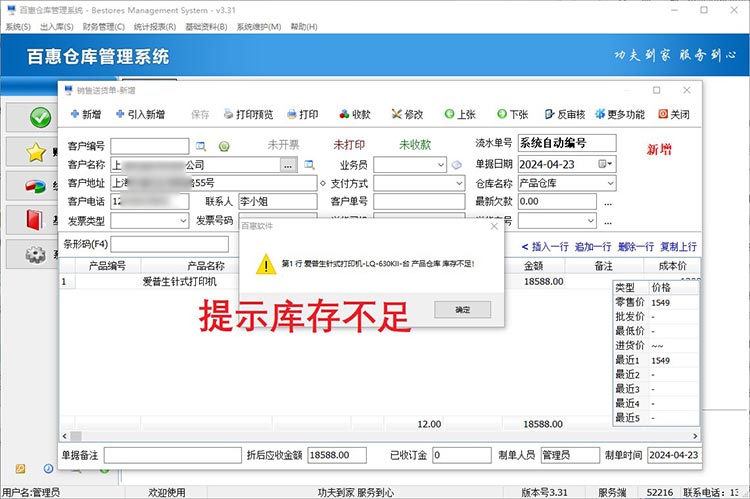
Task: Open the 财务管理(C) menu
Action: (104, 27)
